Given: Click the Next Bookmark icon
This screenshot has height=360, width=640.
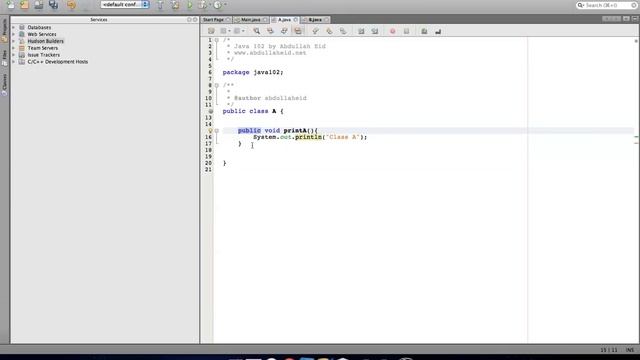Looking at the screenshot, I should point(329,31).
